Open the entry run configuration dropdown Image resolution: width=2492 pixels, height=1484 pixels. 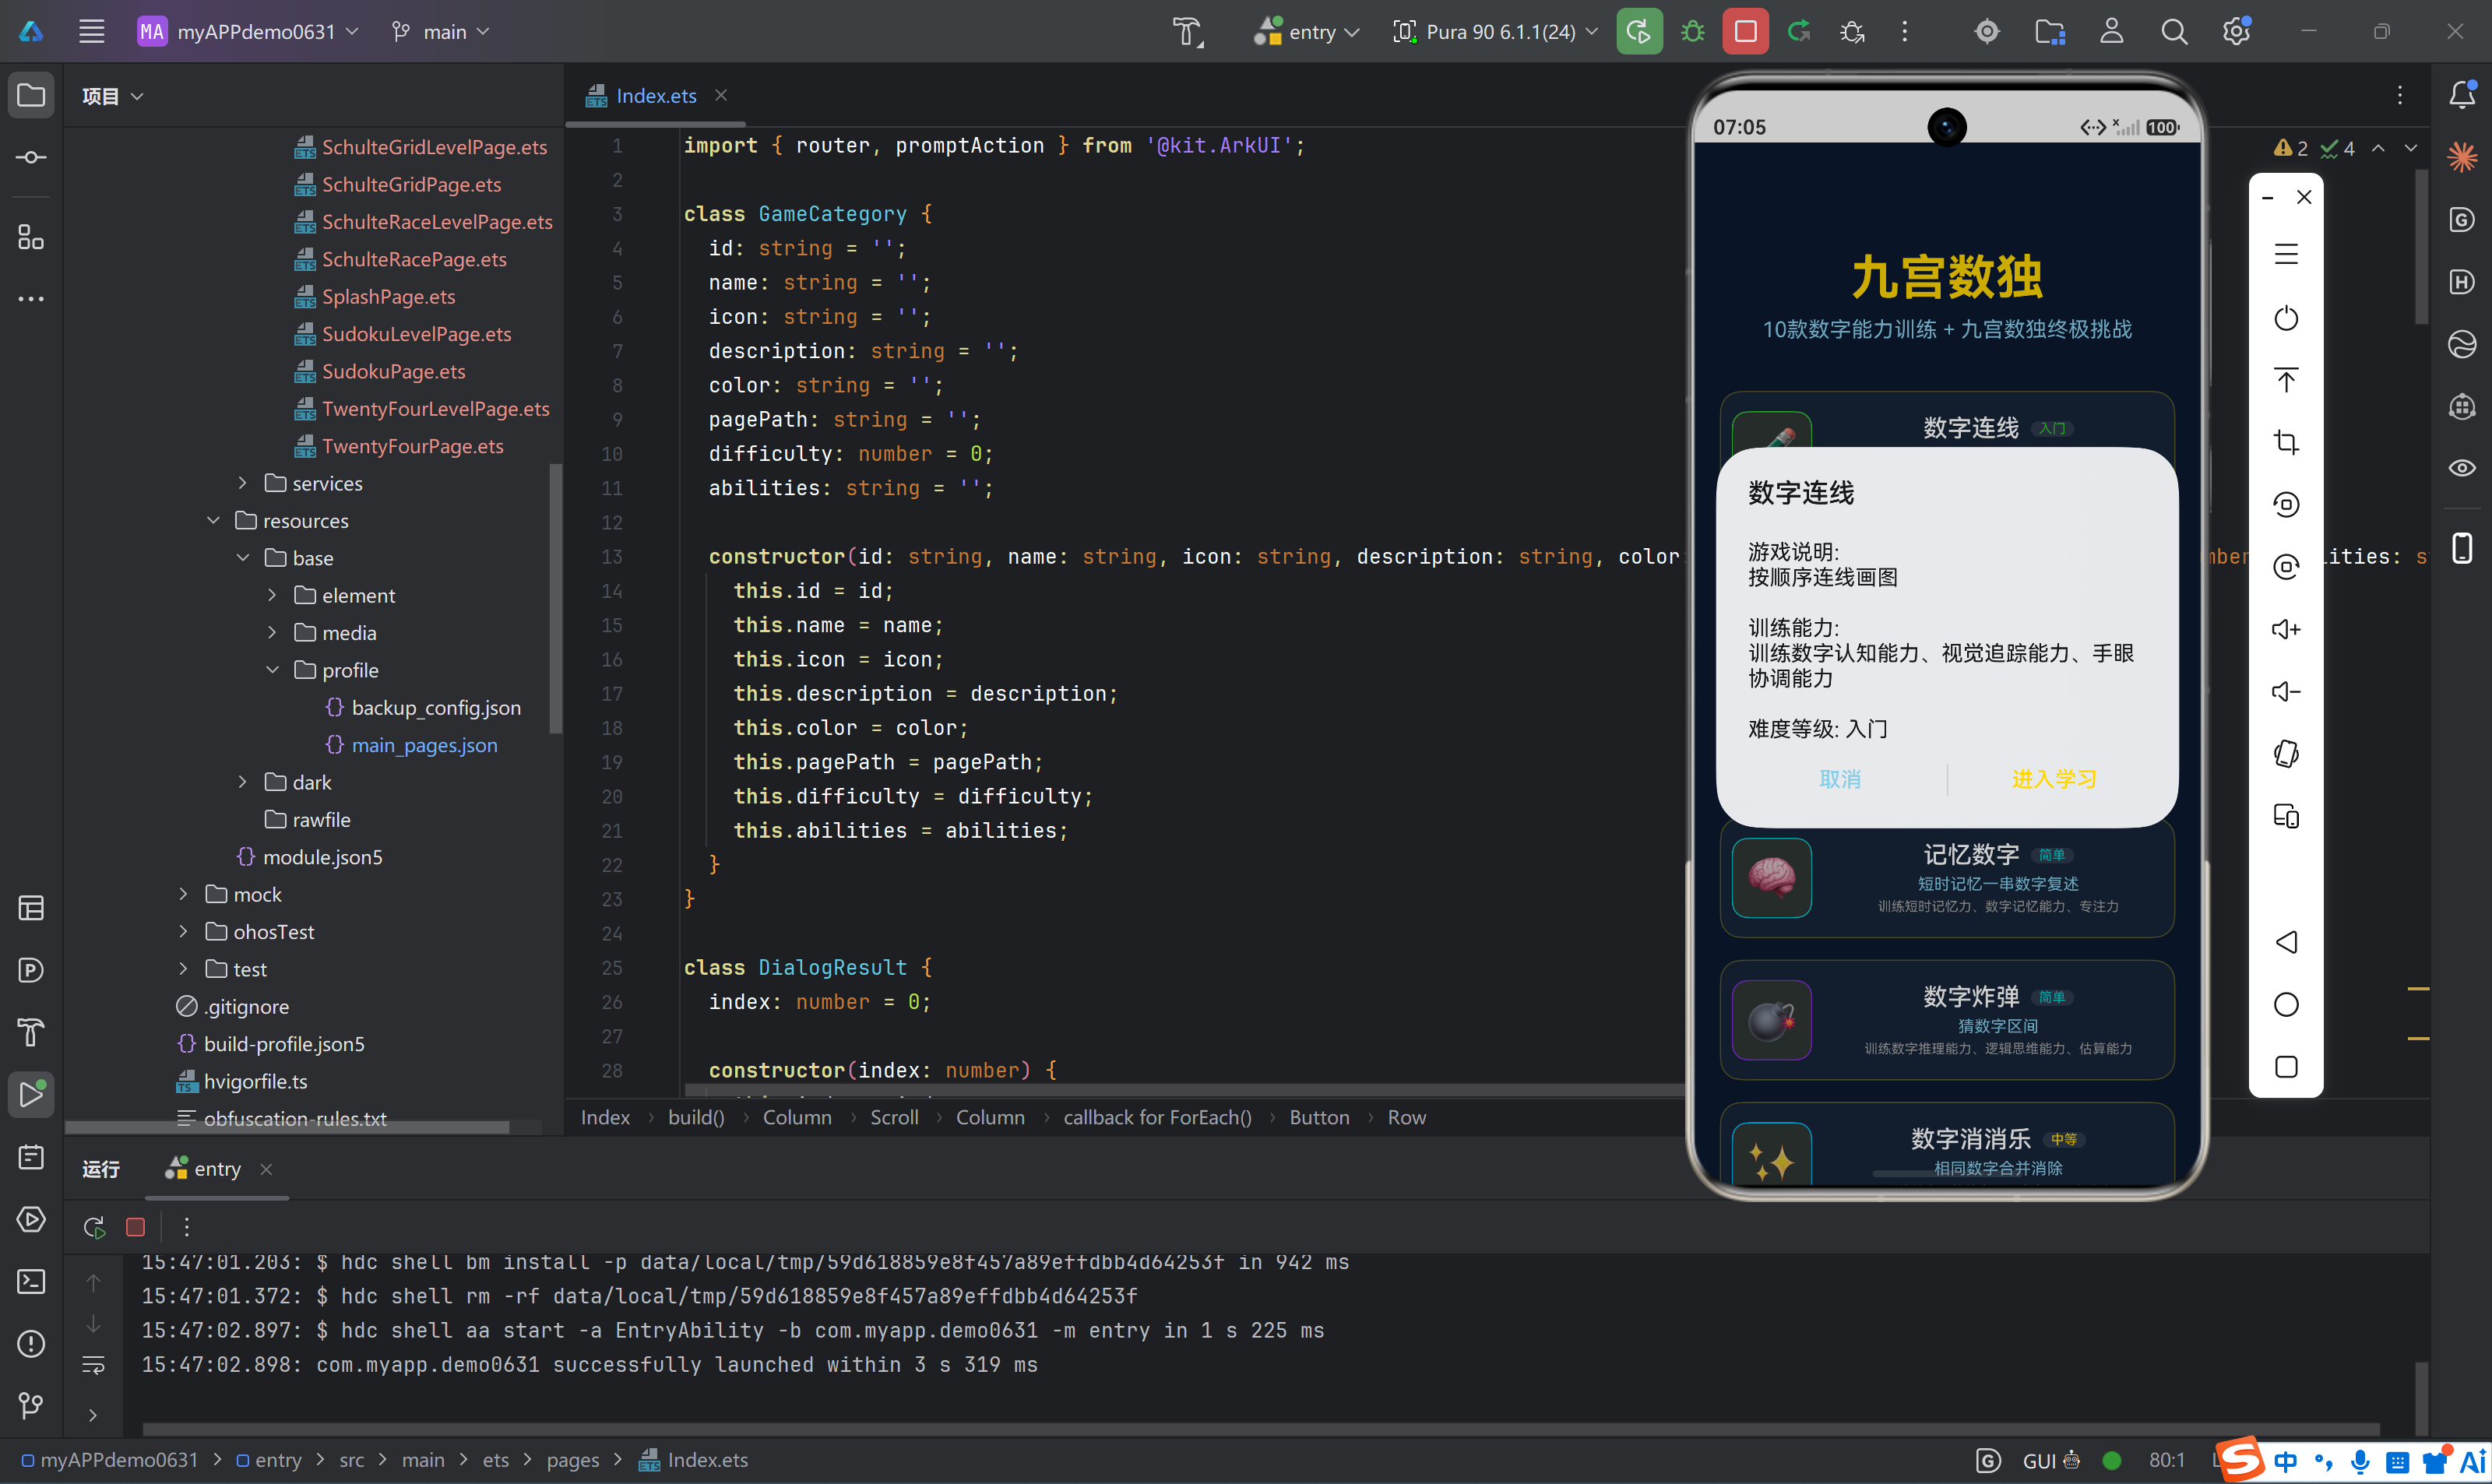click(1307, 32)
